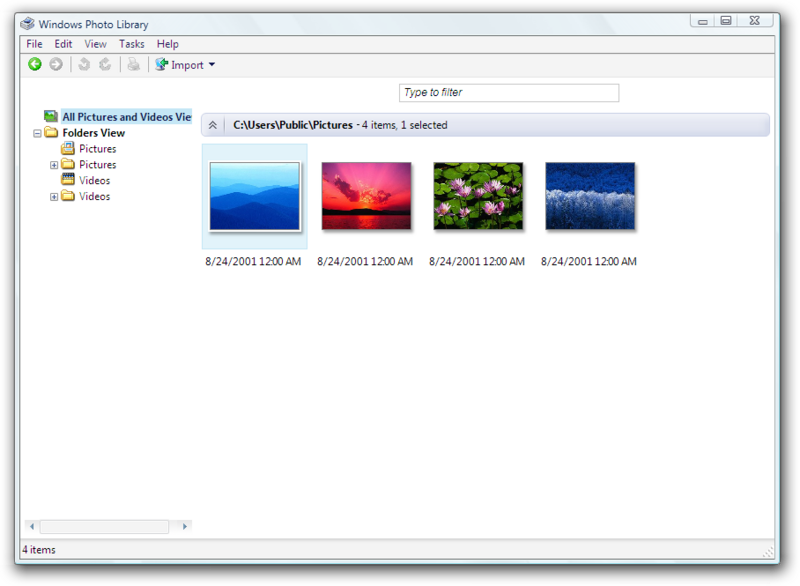This screenshot has height=586, width=800.
Task: Collapse the C:\Users\Public\Pictures group header
Action: pyautogui.click(x=213, y=125)
